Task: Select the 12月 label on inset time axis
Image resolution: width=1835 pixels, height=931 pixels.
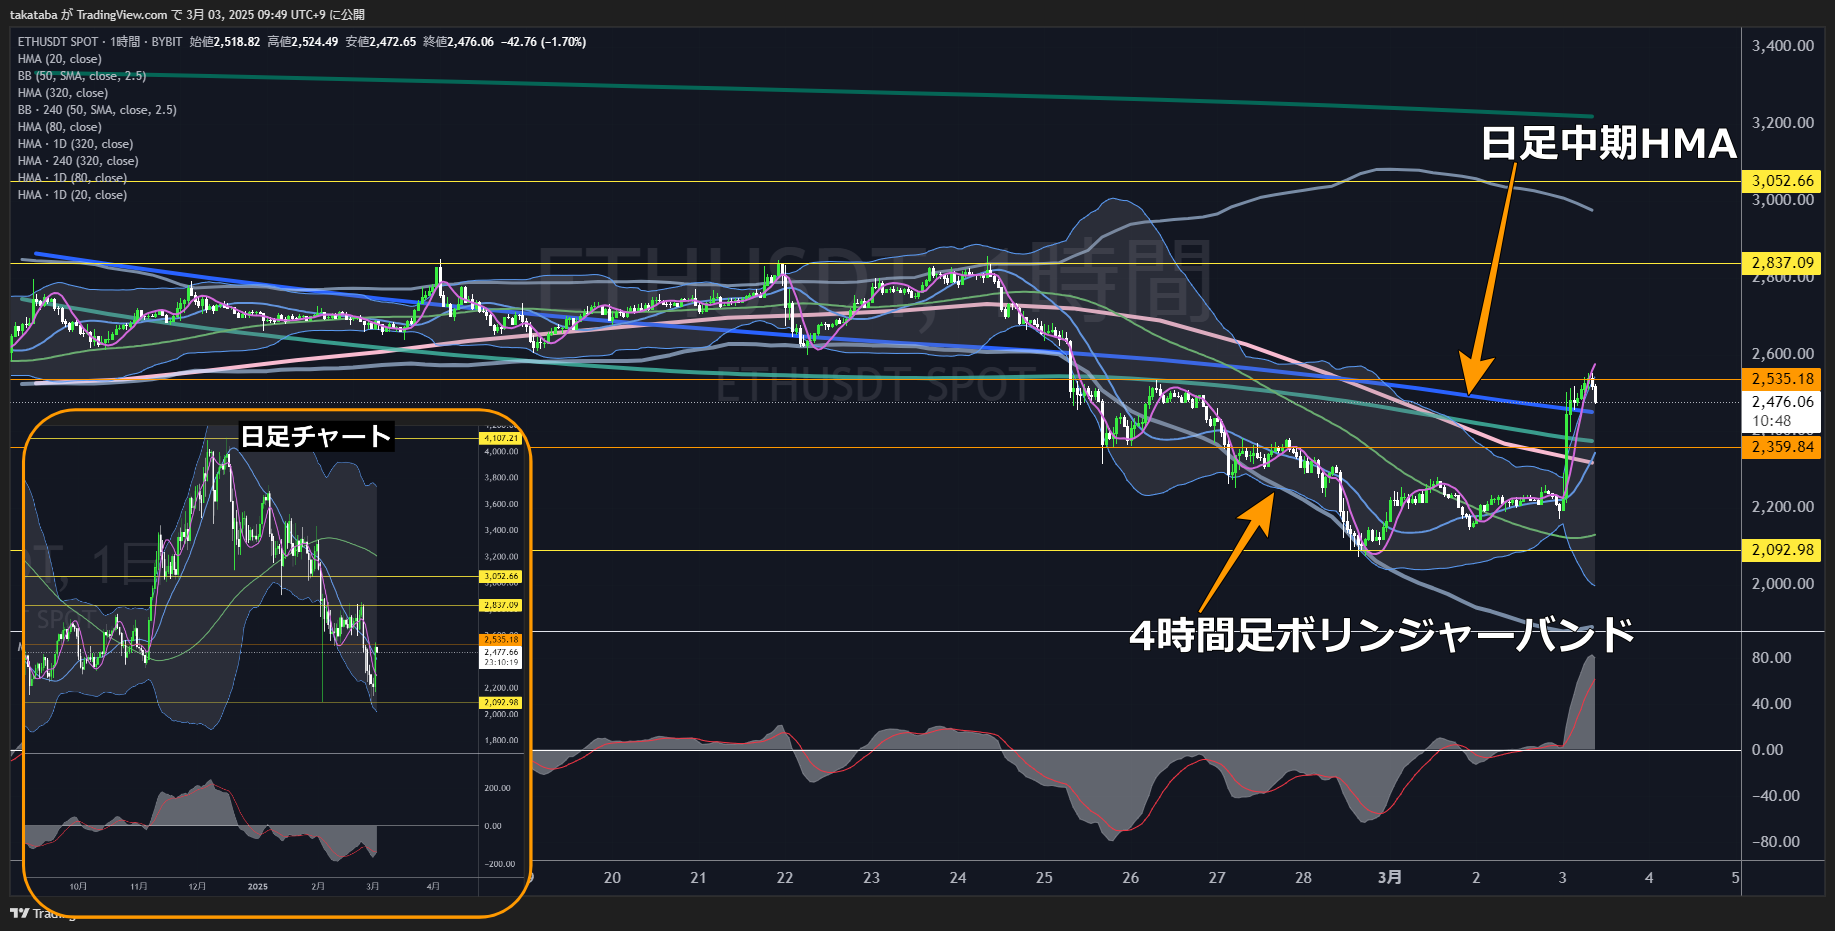Action: (198, 887)
